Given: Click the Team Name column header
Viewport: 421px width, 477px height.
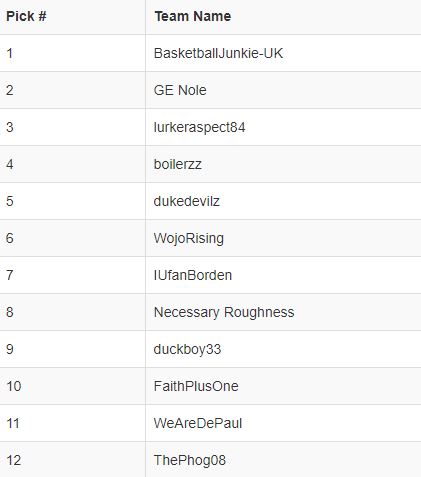Looking at the screenshot, I should 193,16.
